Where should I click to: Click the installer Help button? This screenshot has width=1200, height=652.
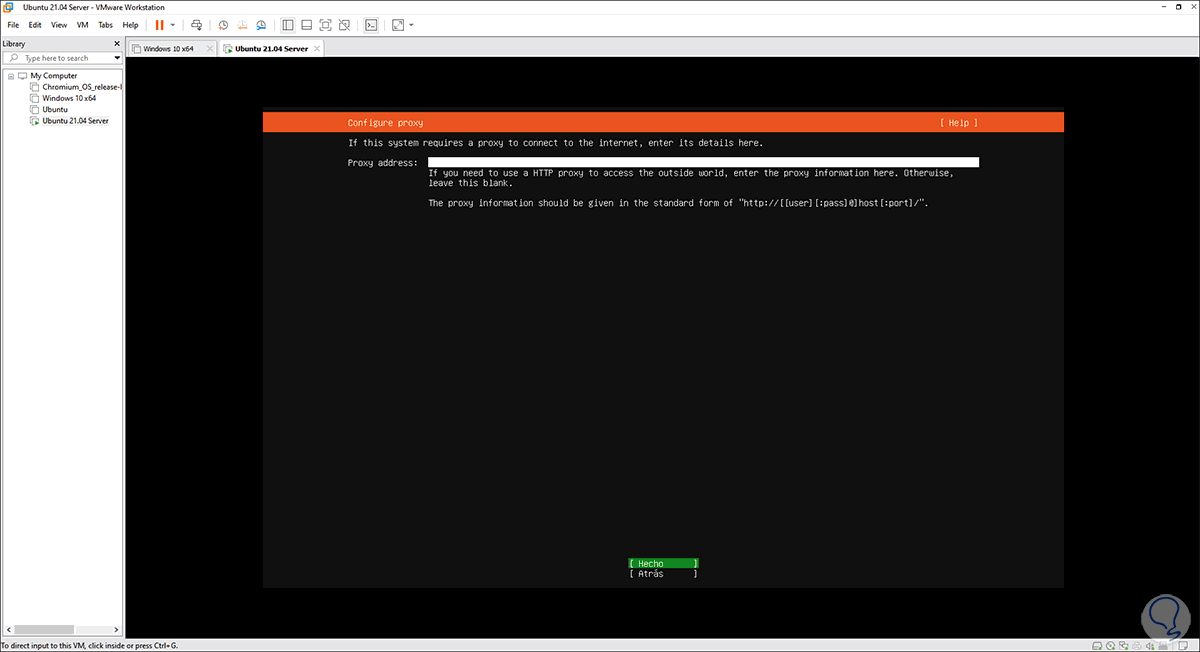(x=959, y=123)
